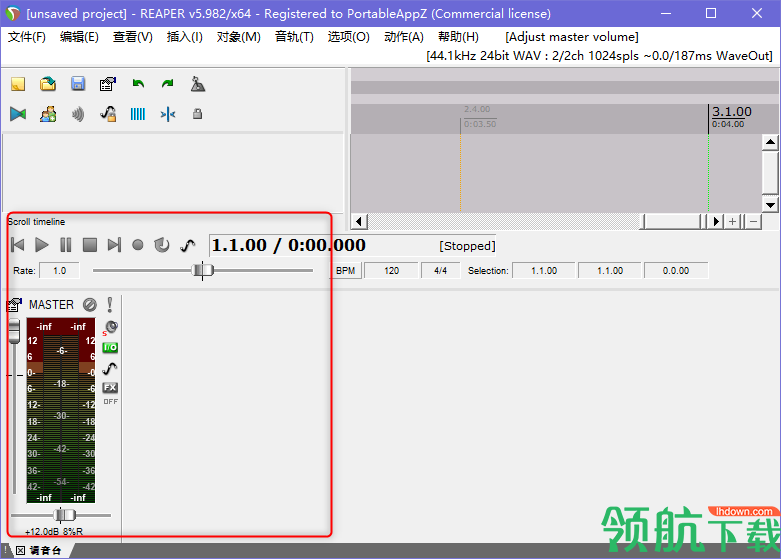Open the 选项(O) menu
This screenshot has height=559, width=781.
[348, 37]
